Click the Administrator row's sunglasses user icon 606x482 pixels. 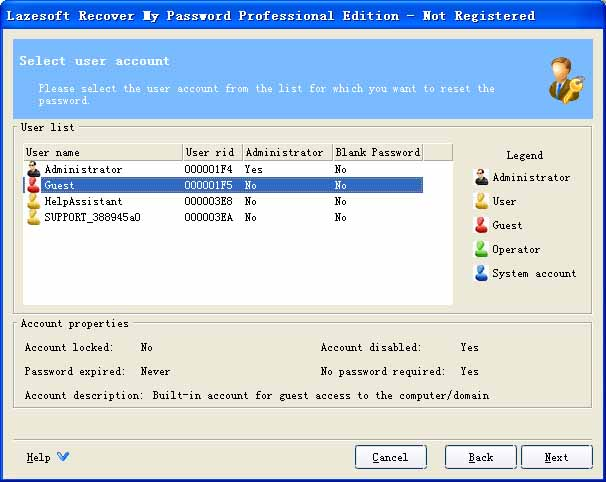pos(34,169)
